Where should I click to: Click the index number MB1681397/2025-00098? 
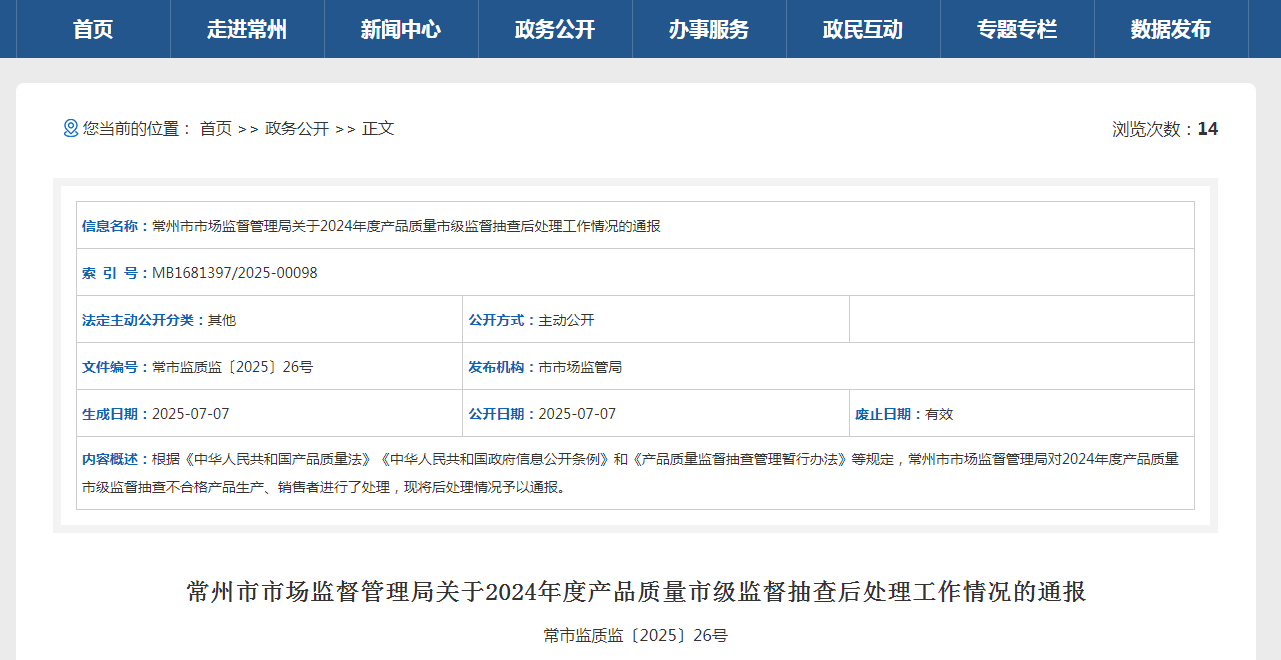coord(234,273)
